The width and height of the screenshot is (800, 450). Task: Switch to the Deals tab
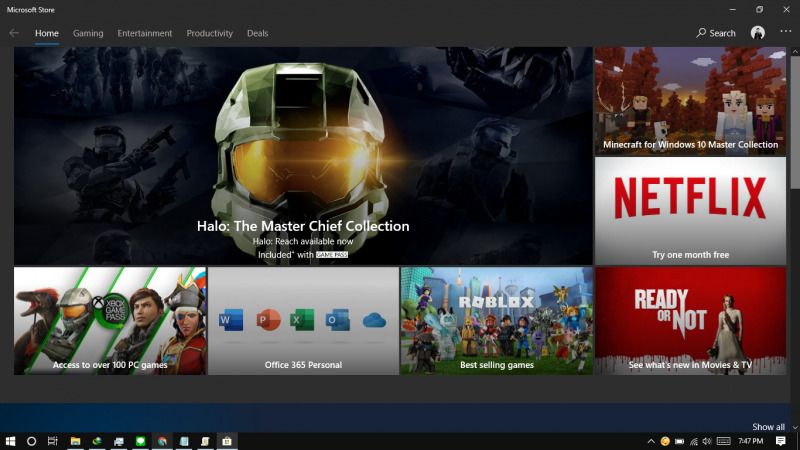(257, 33)
